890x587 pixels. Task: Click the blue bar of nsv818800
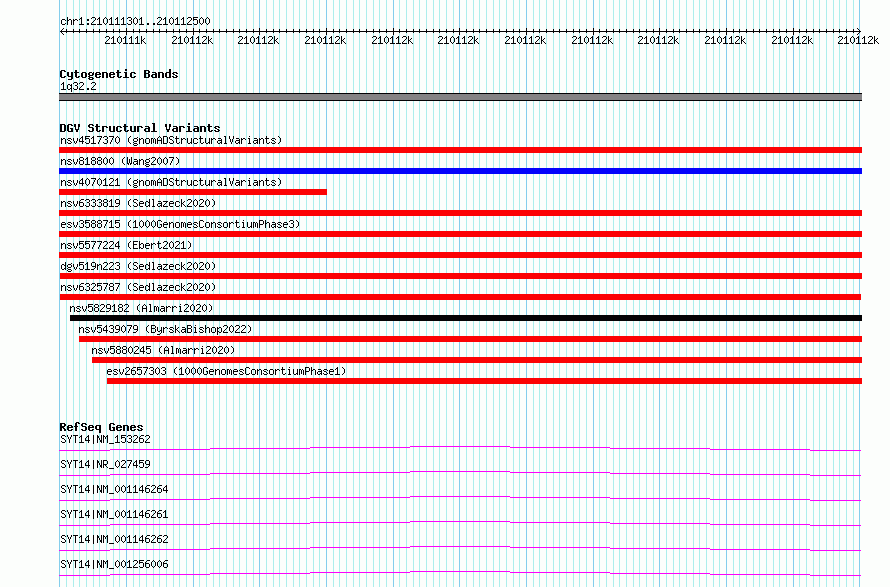460,171
